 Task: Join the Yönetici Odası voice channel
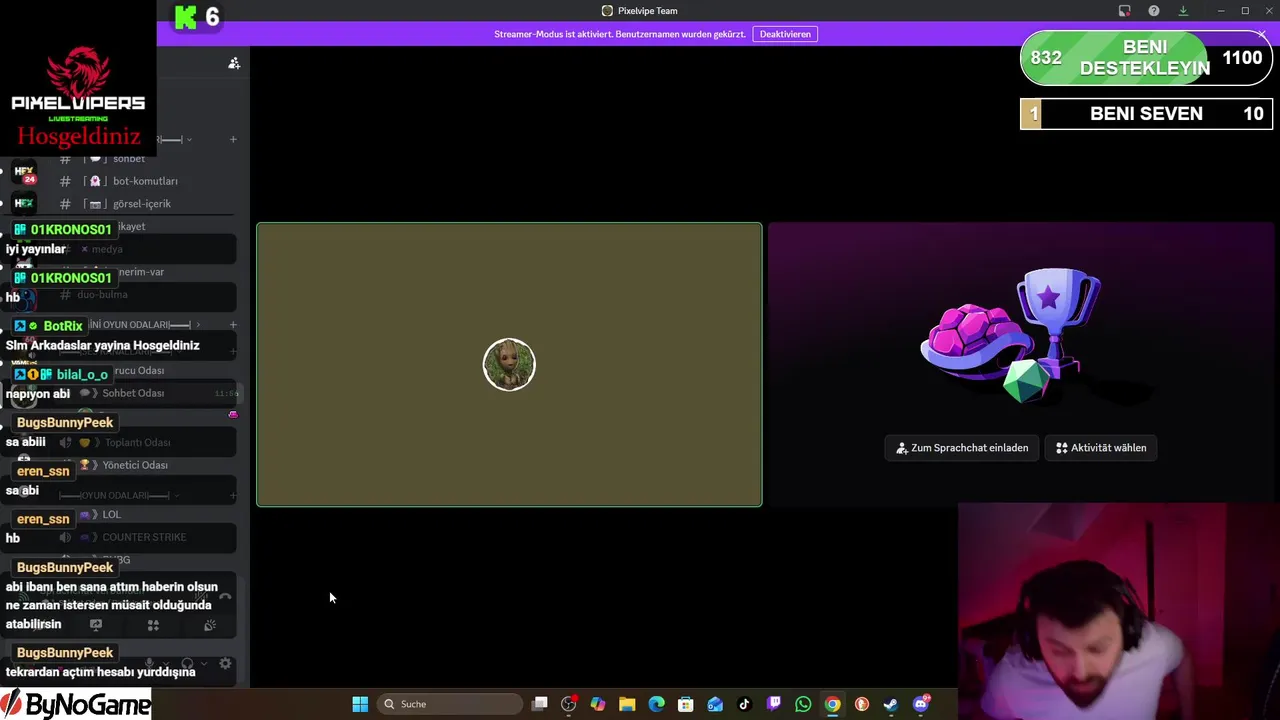tap(135, 465)
